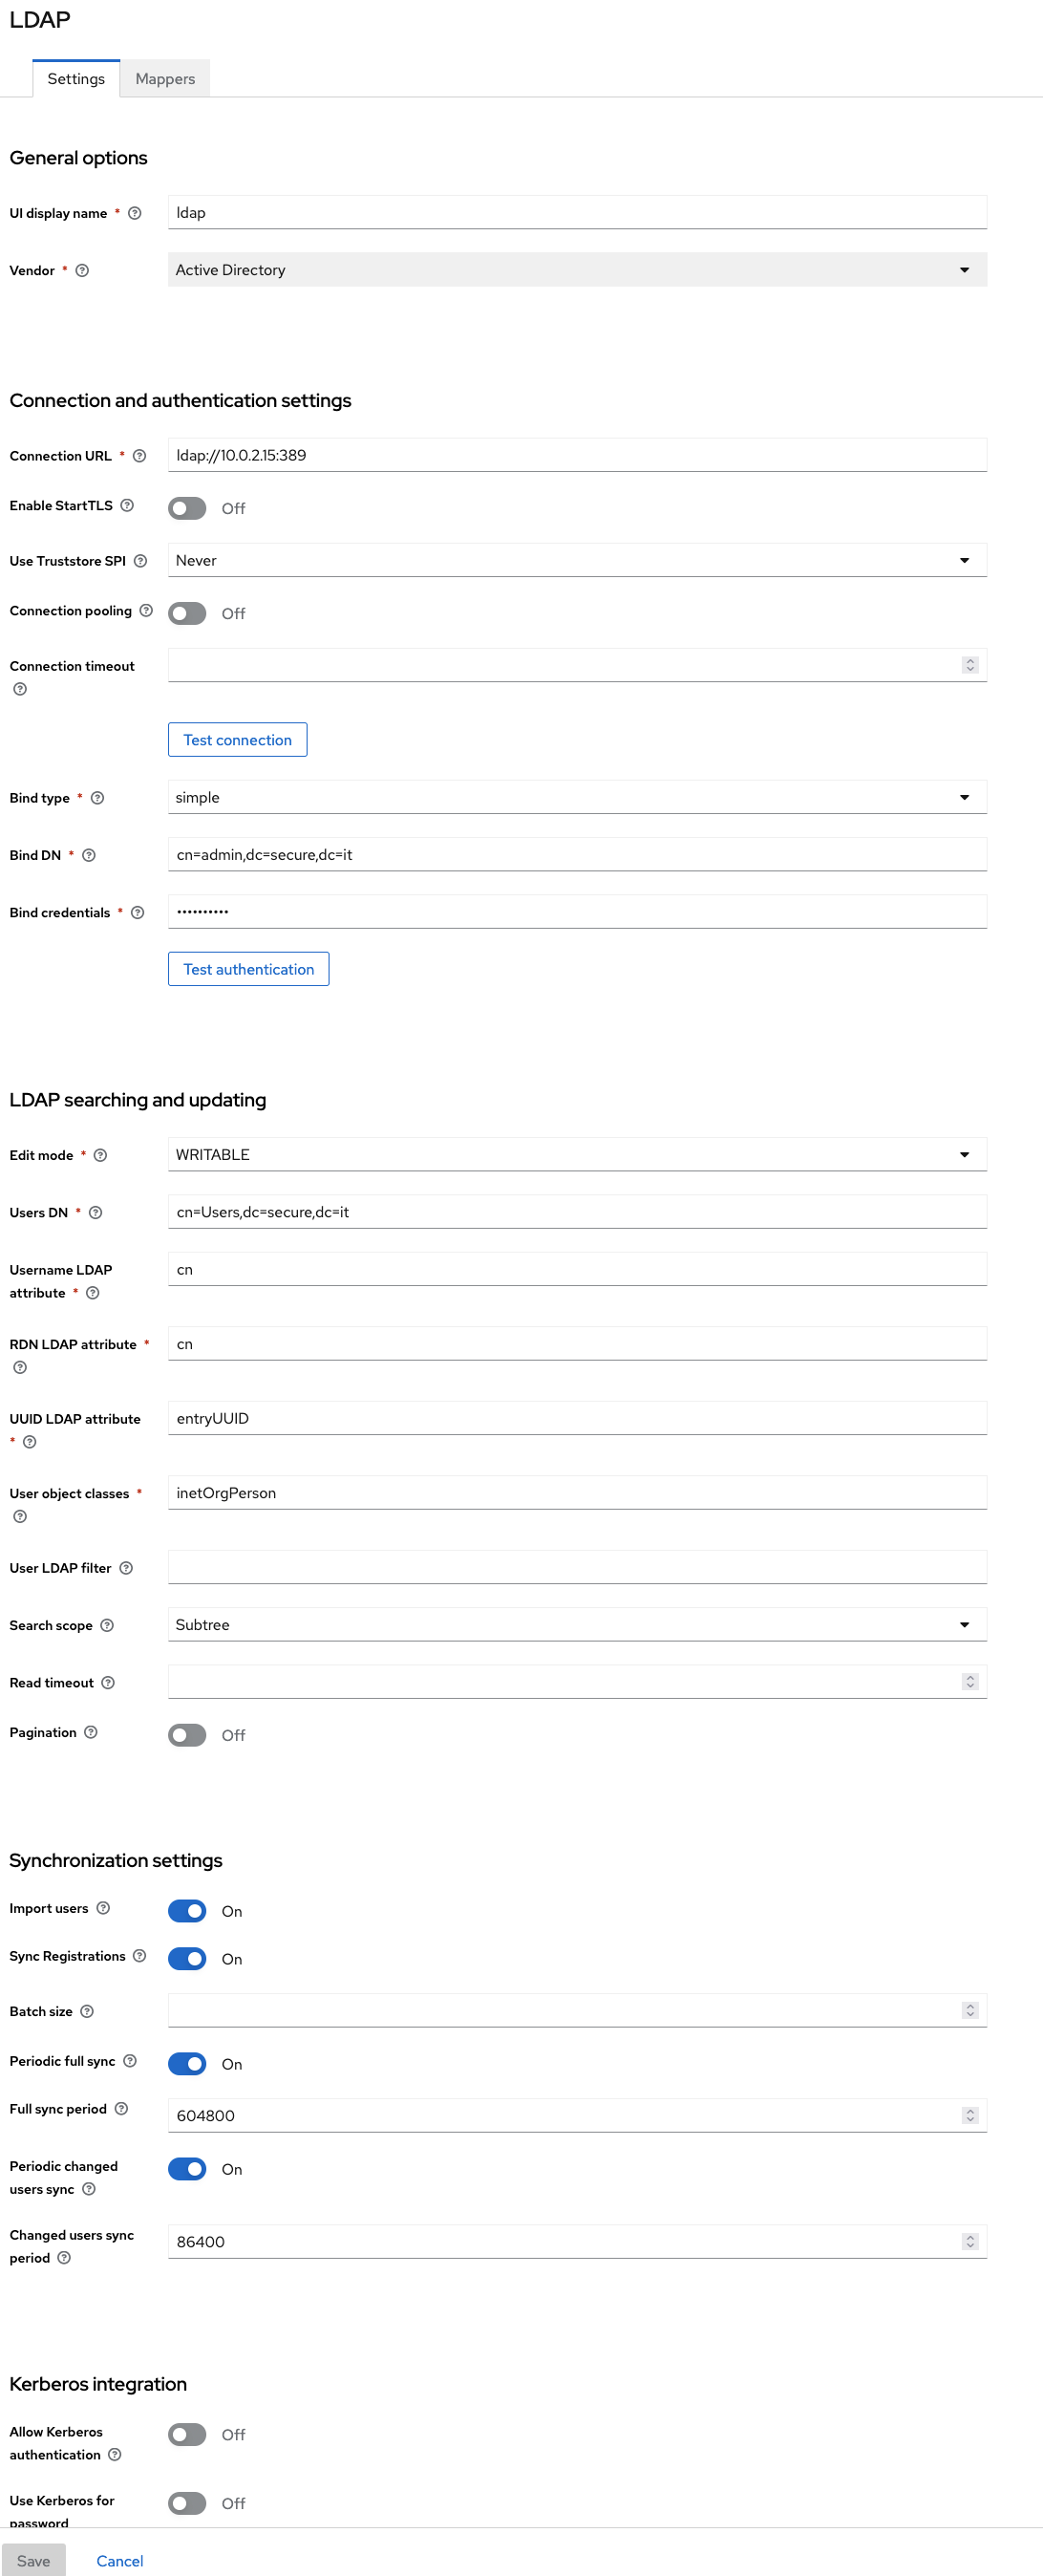The height and width of the screenshot is (2576, 1043).
Task: Click the Full sync period help icon
Action: click(121, 2108)
